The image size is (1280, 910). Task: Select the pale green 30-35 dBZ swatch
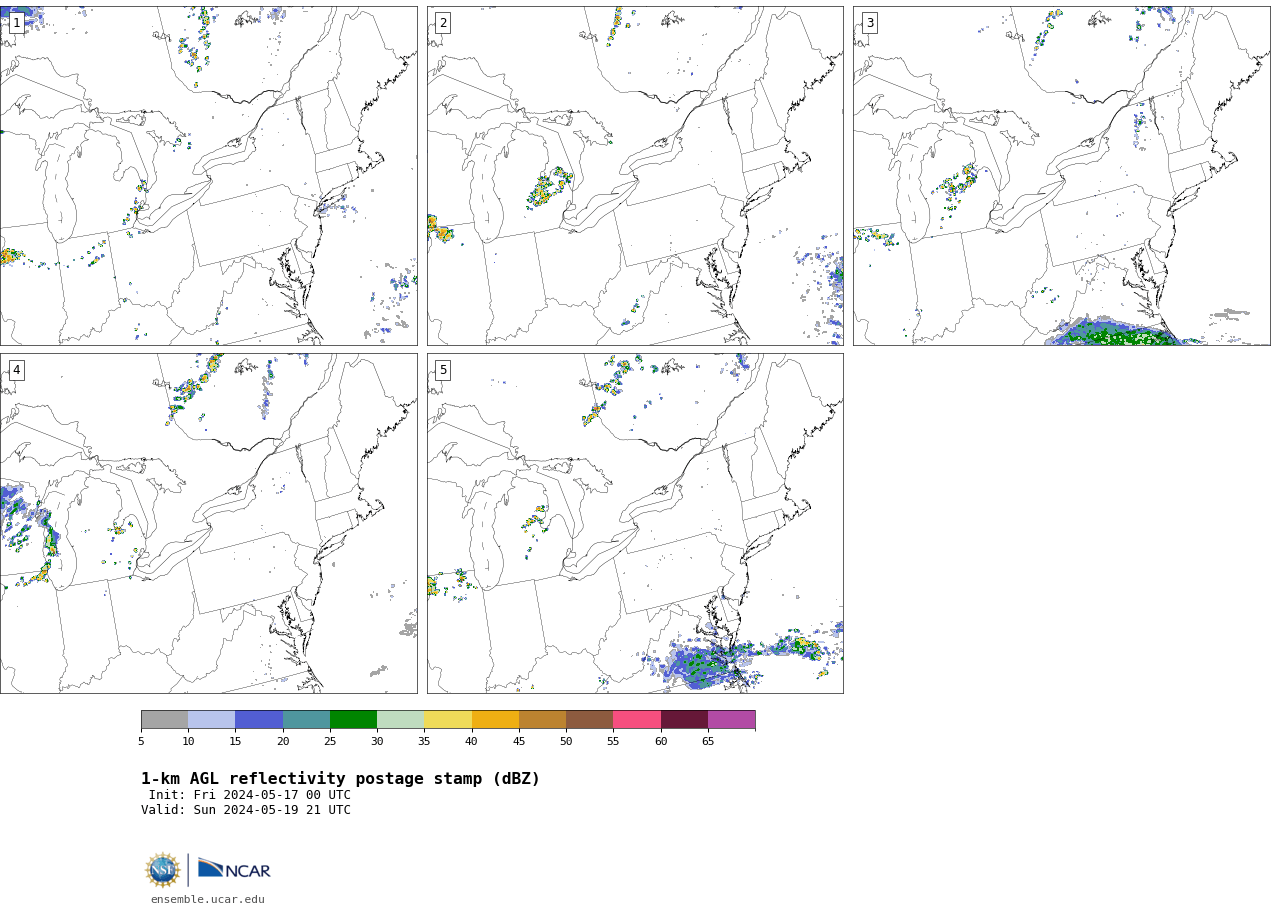coord(401,720)
